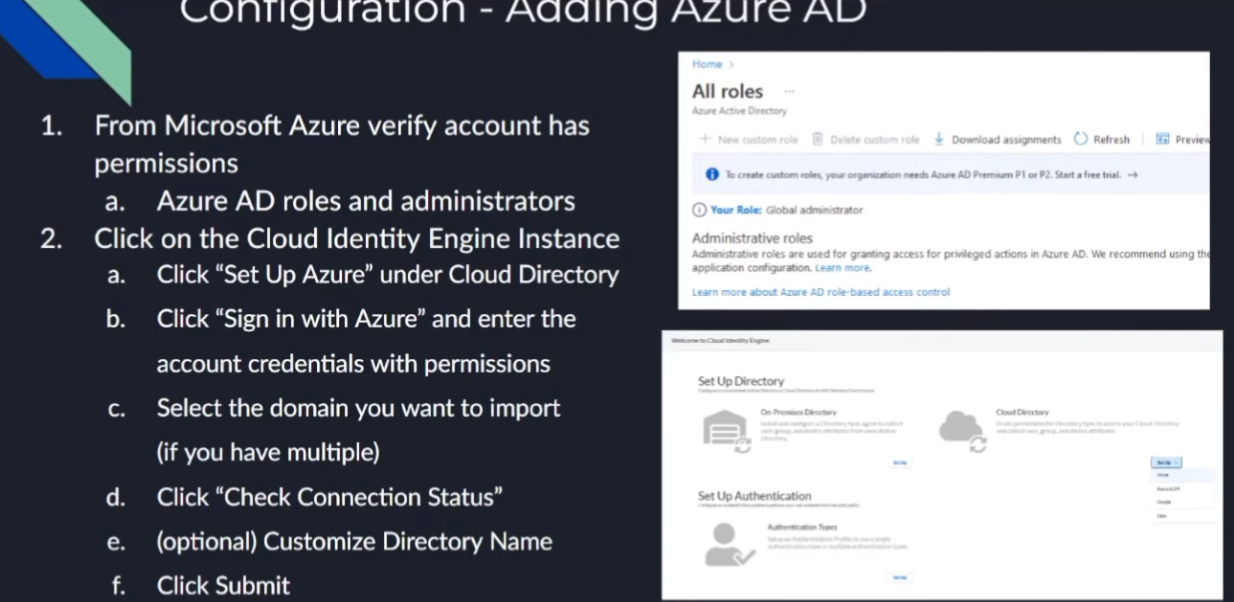Screen dimensions: 1234x602
Task: Click the Administrative roles heading
Action: click(752, 239)
